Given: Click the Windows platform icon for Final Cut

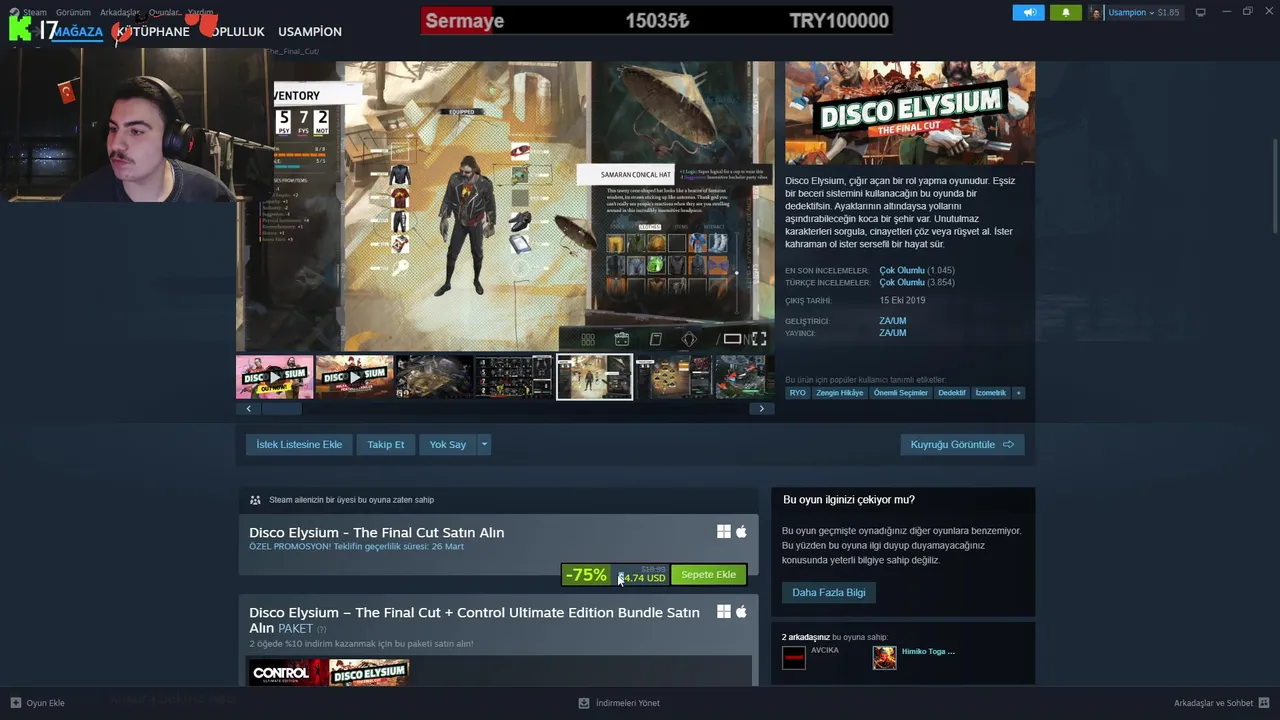Looking at the screenshot, I should pyautogui.click(x=724, y=532).
